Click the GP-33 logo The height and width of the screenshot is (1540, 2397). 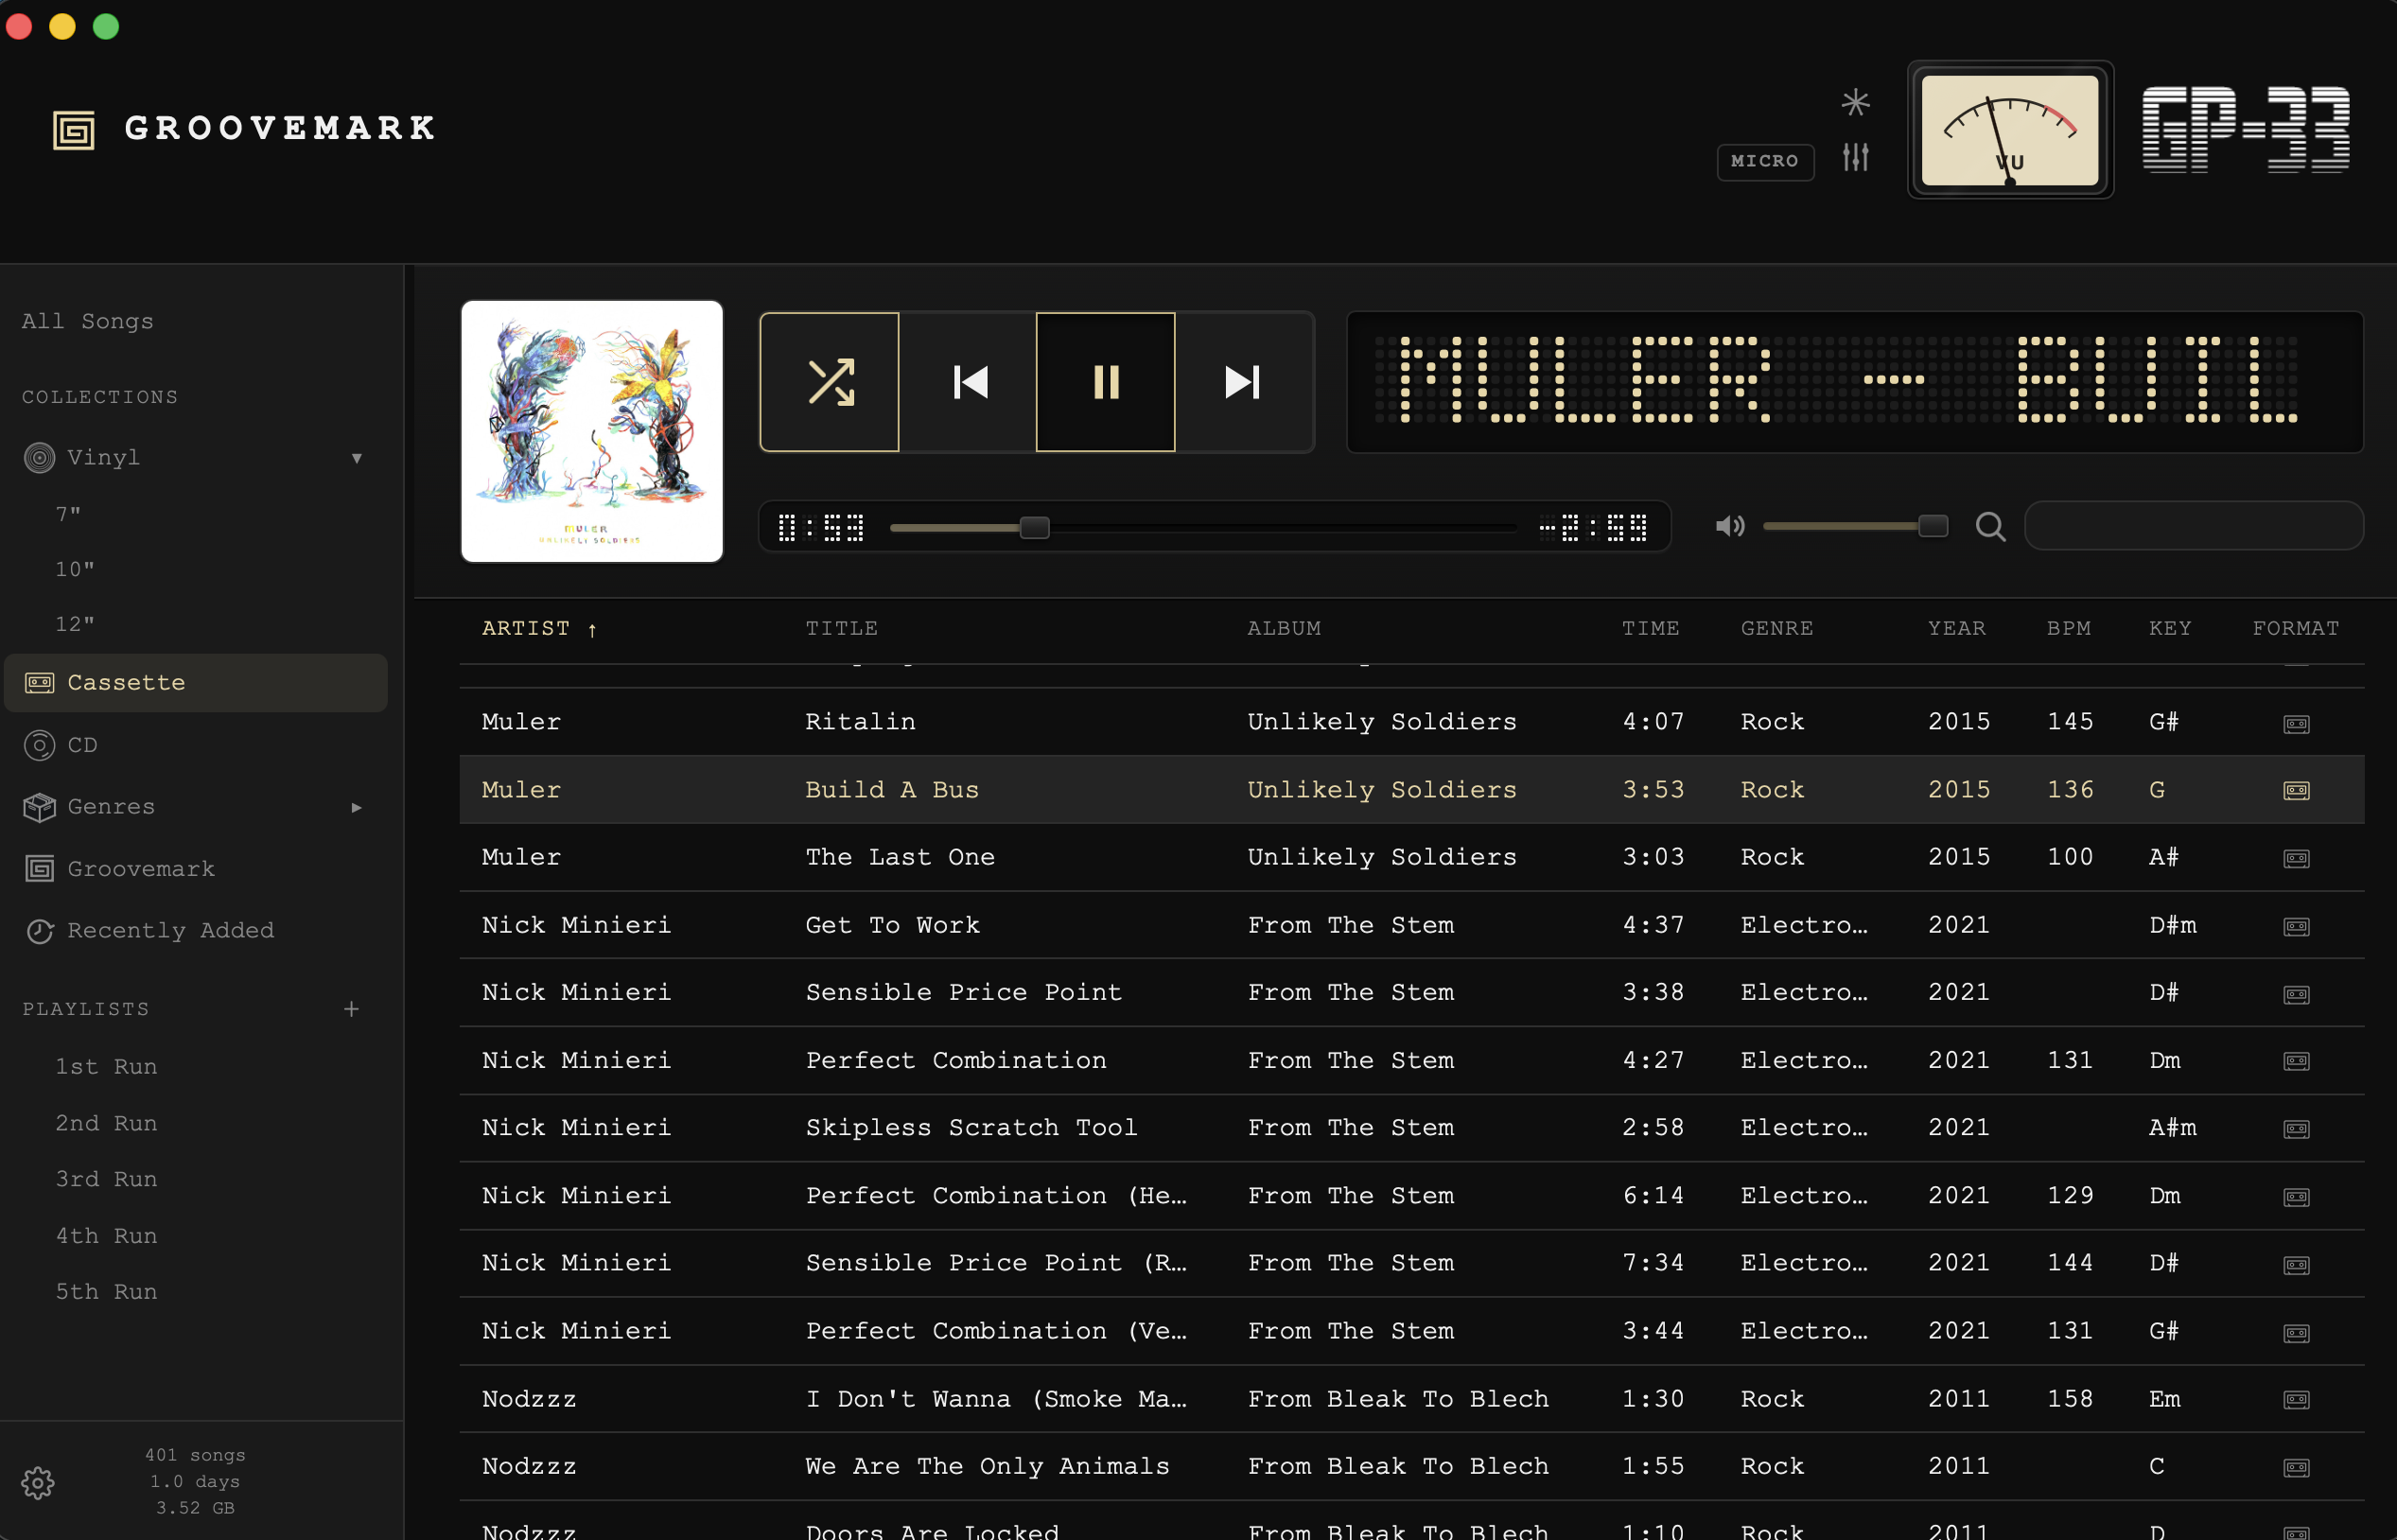pyautogui.click(x=2245, y=129)
